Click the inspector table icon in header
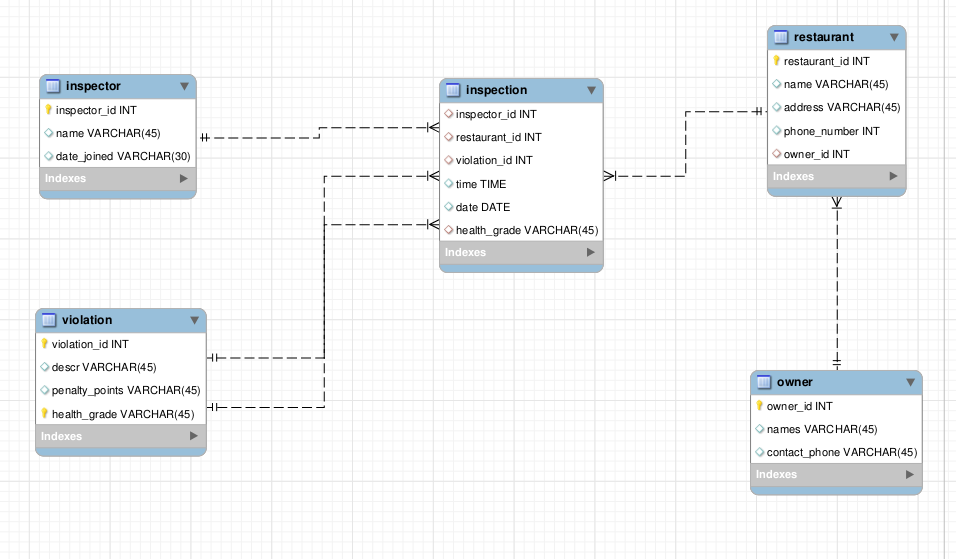Viewport: 956px width, 559px height. click(x=54, y=87)
